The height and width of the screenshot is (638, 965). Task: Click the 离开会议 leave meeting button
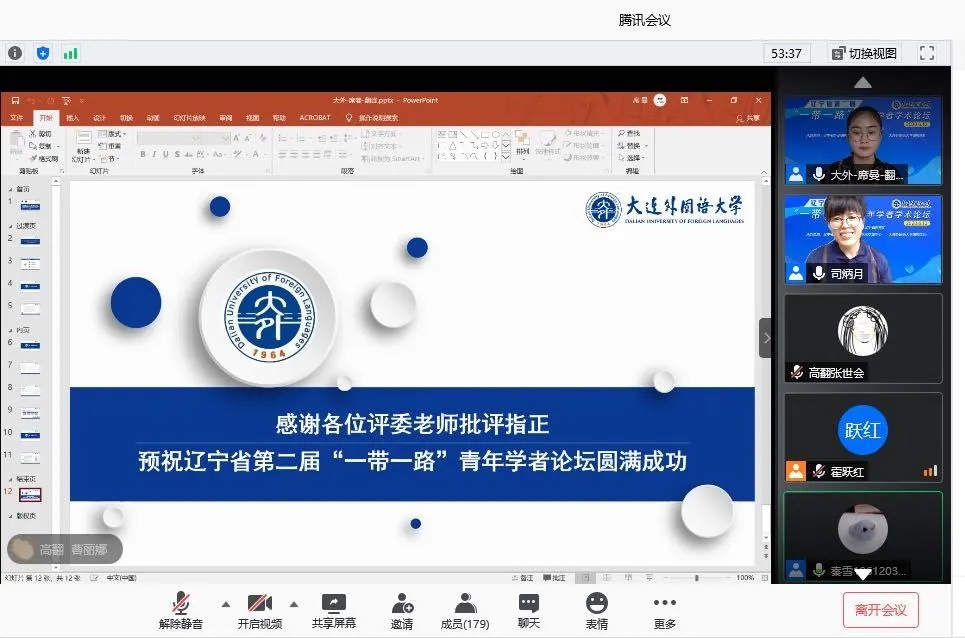(x=880, y=609)
